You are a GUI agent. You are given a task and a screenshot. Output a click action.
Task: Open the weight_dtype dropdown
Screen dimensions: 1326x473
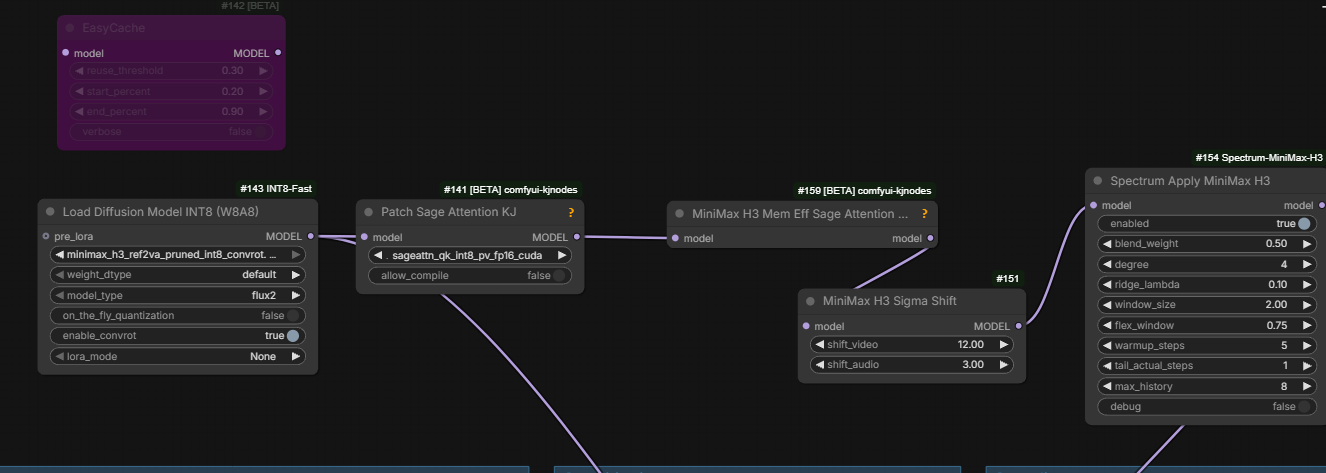[178, 275]
